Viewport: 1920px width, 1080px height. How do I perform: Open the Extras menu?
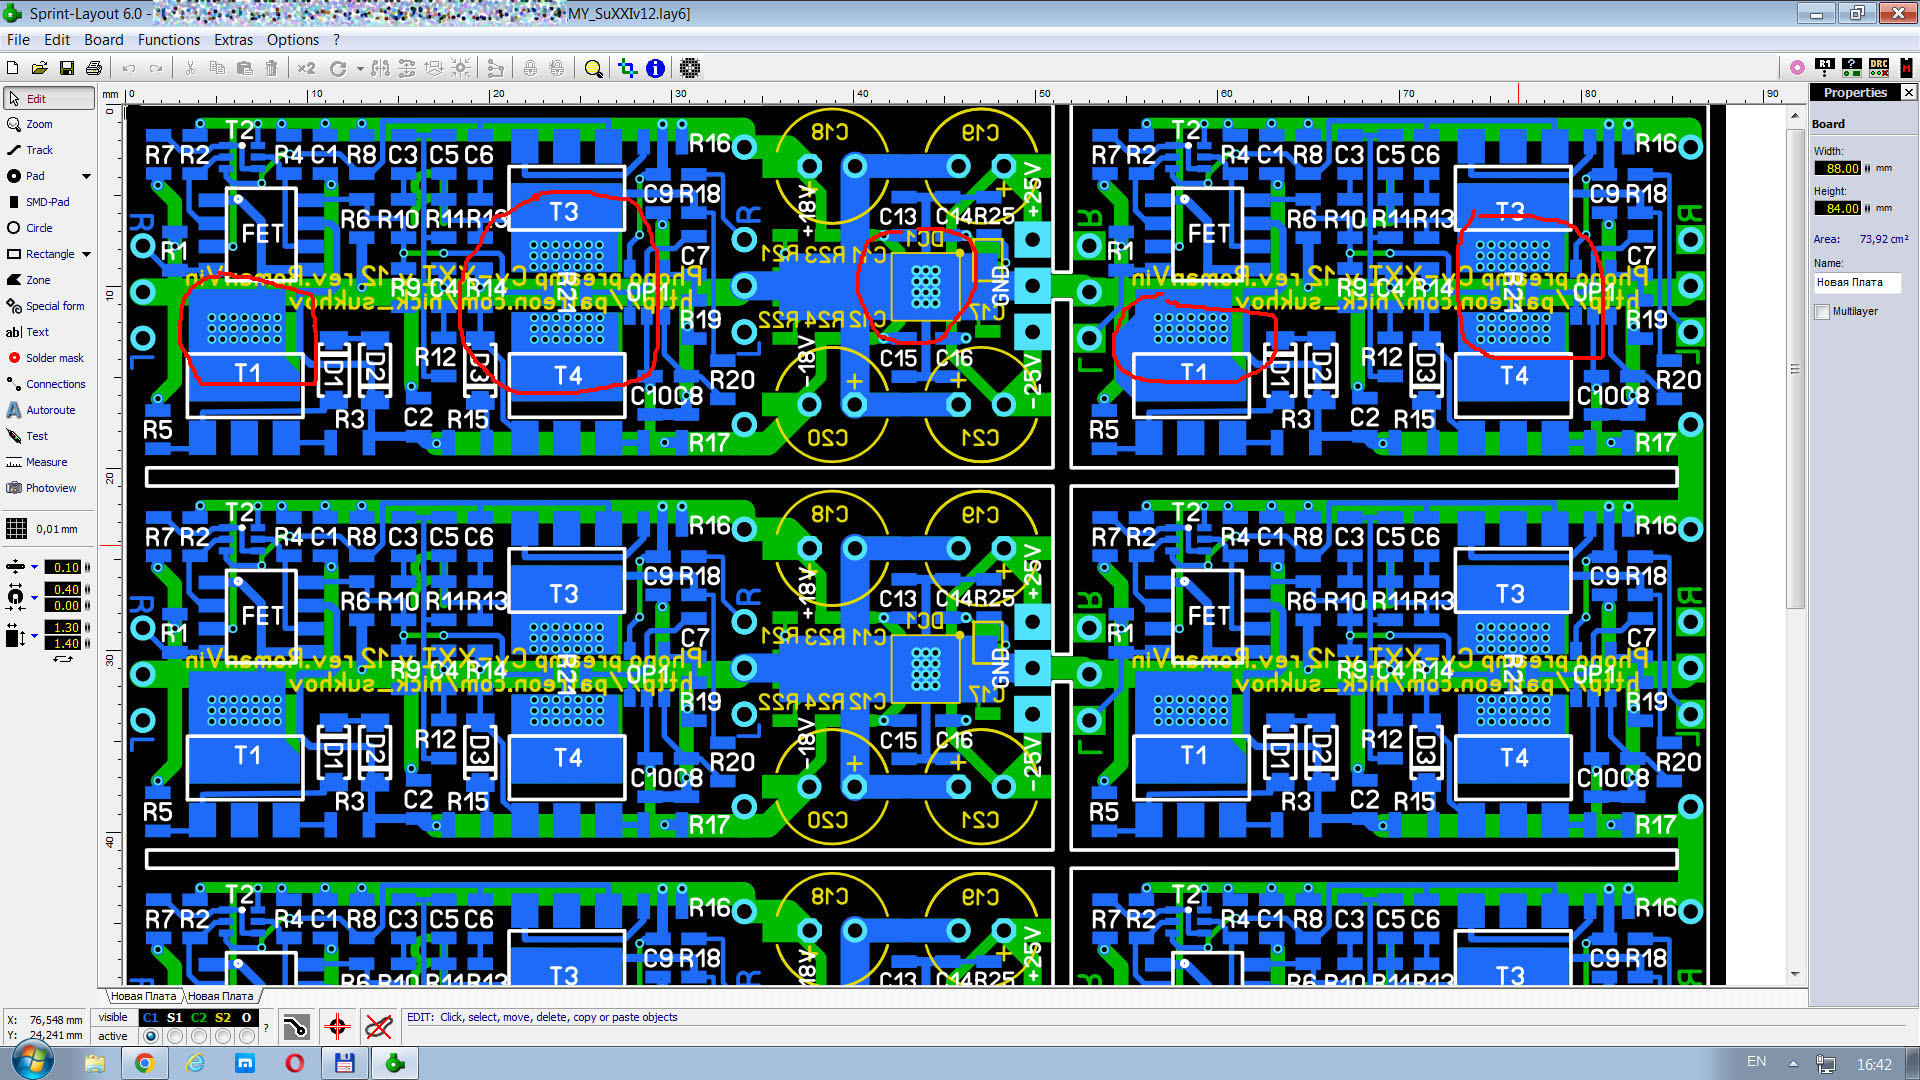pyautogui.click(x=233, y=40)
